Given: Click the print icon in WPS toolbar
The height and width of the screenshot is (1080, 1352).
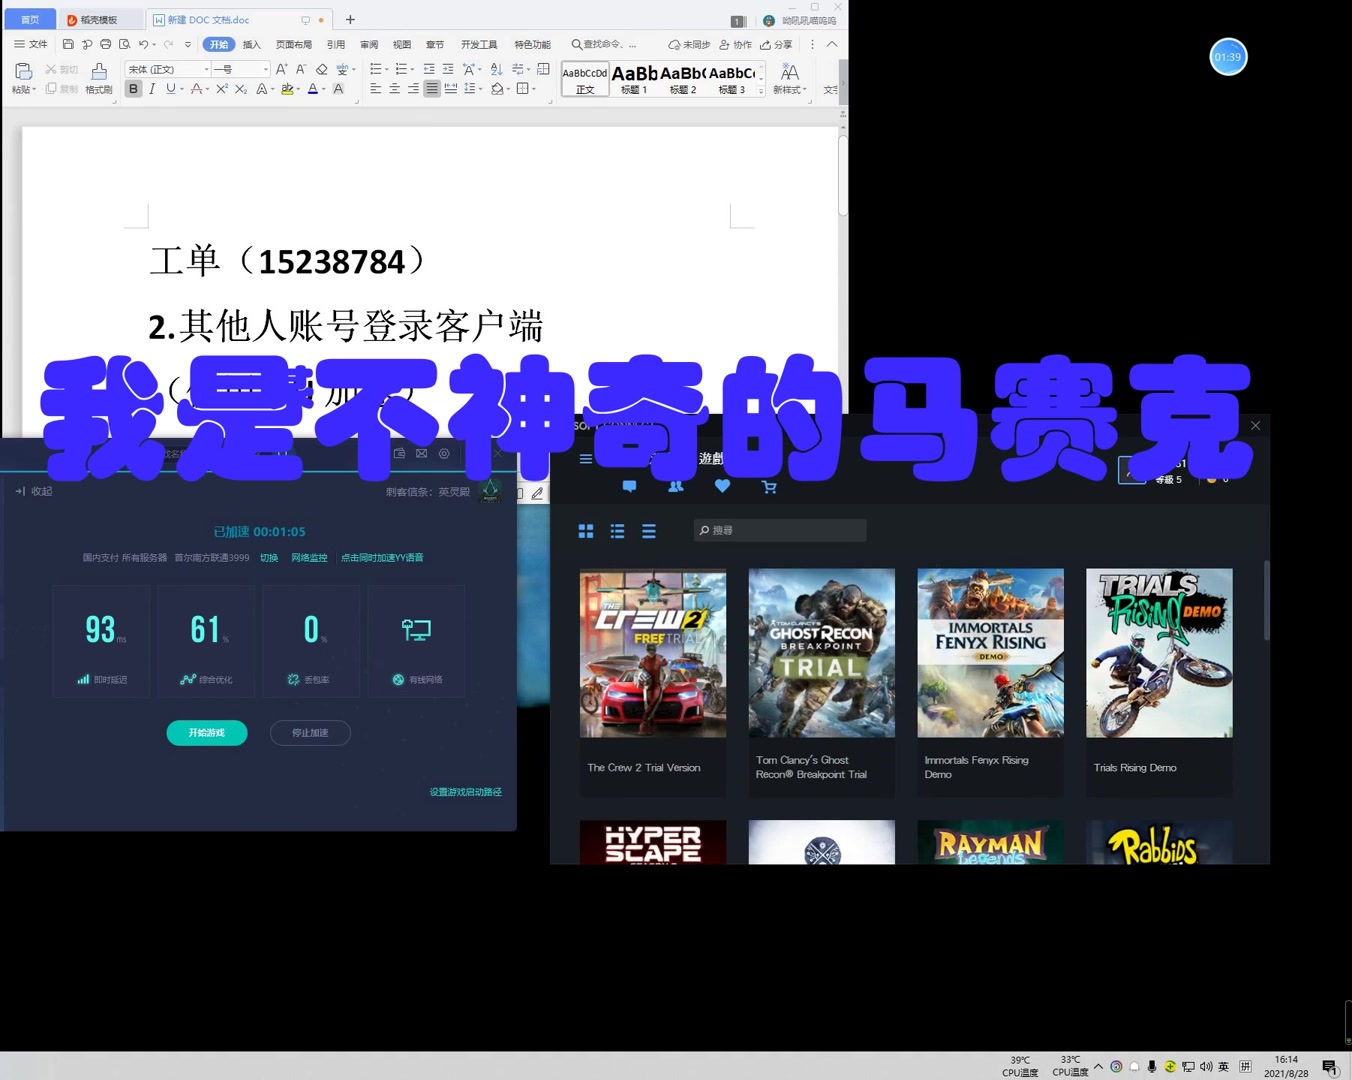Looking at the screenshot, I should tap(106, 44).
